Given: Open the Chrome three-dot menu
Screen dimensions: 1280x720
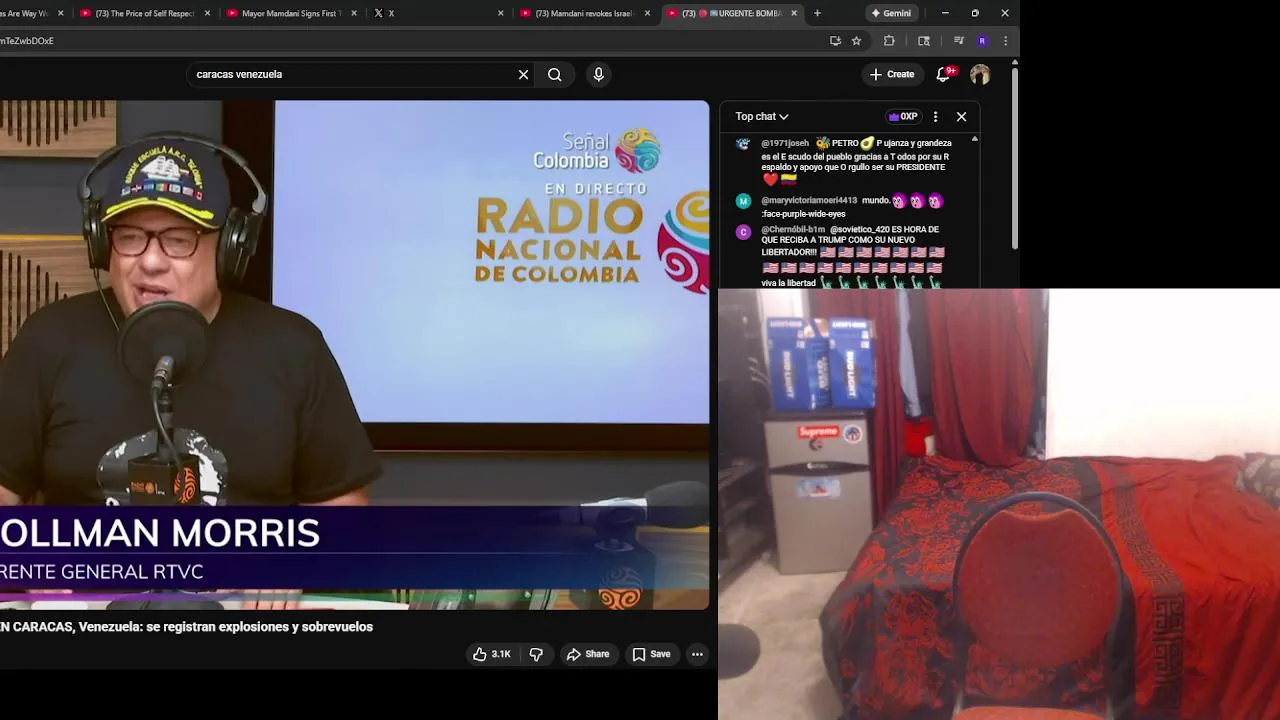Looking at the screenshot, I should (1005, 41).
